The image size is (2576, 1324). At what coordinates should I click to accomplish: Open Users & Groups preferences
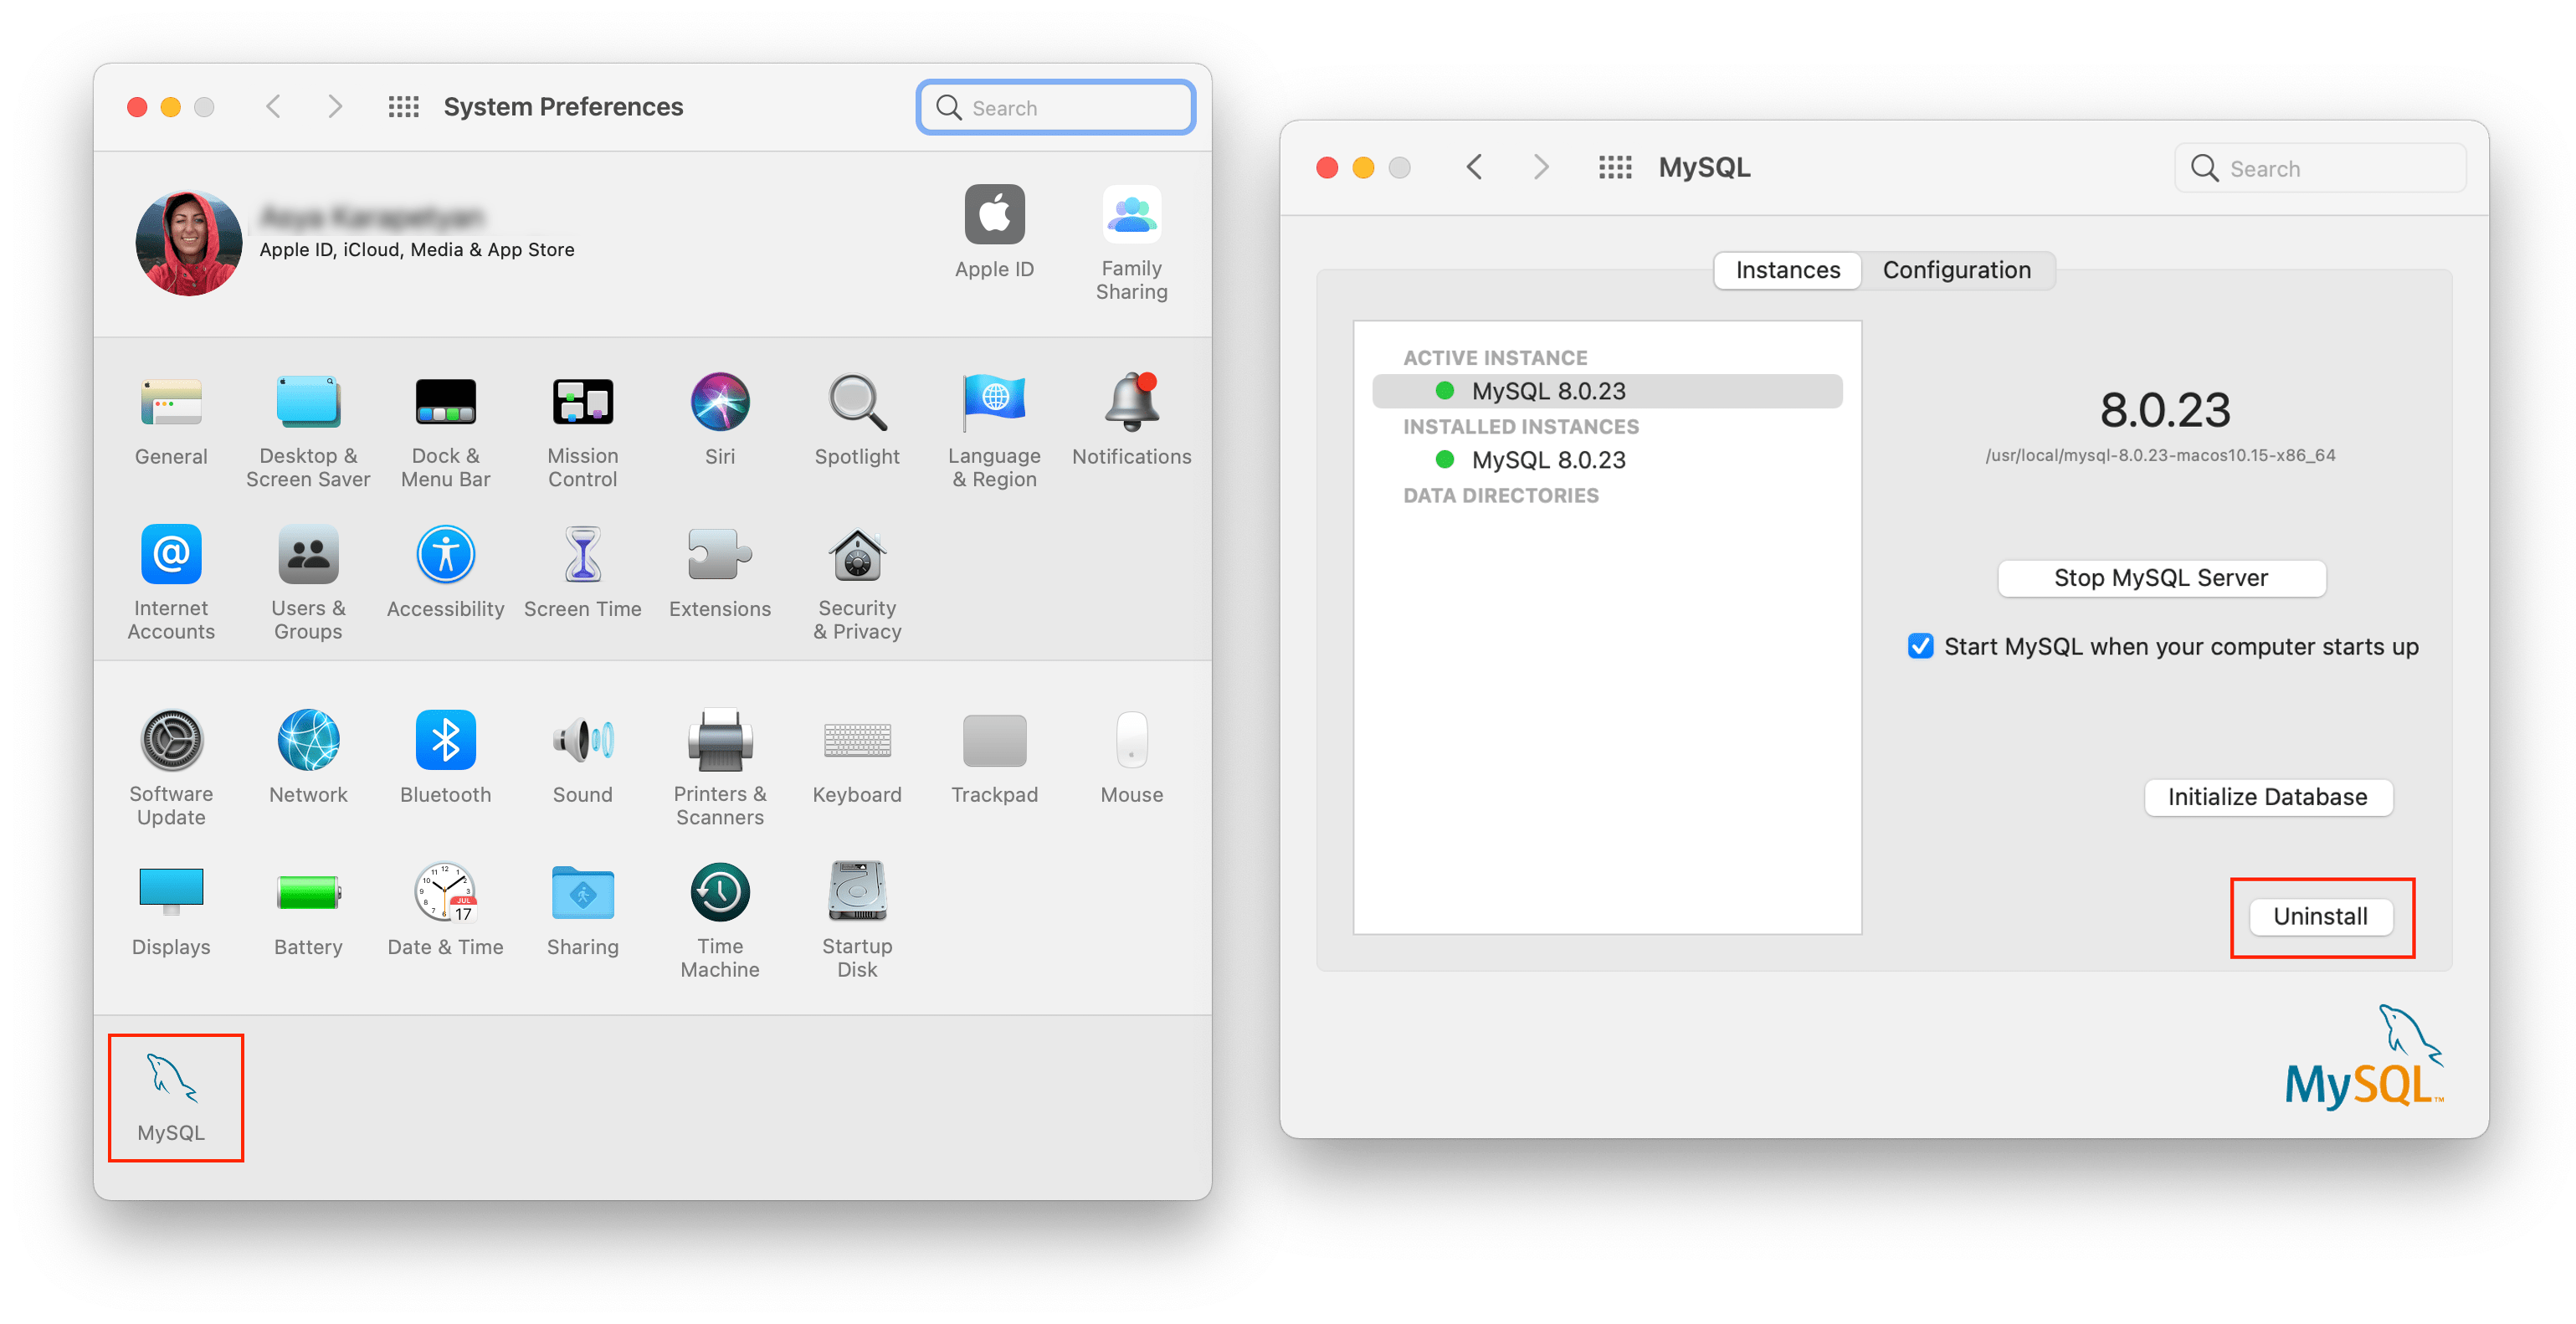pyautogui.click(x=308, y=583)
